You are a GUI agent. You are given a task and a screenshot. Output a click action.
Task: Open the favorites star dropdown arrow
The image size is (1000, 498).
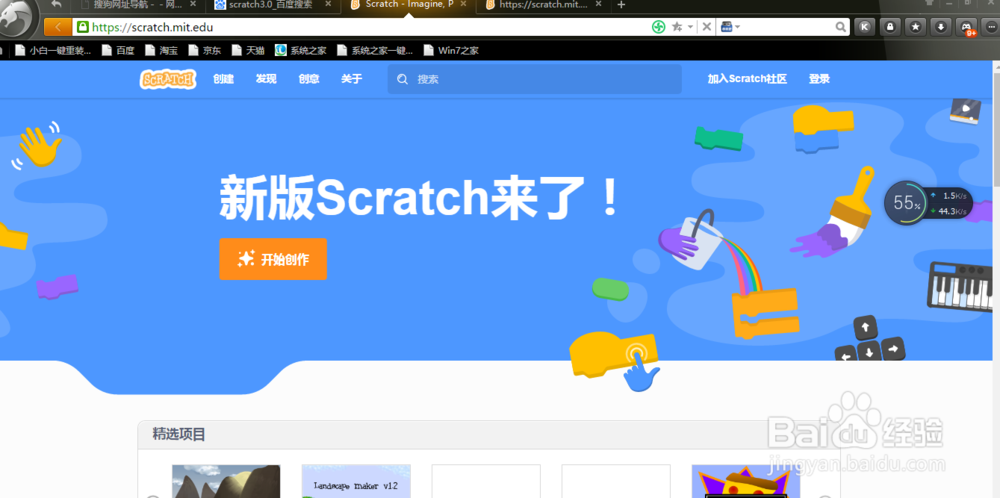coord(691,27)
